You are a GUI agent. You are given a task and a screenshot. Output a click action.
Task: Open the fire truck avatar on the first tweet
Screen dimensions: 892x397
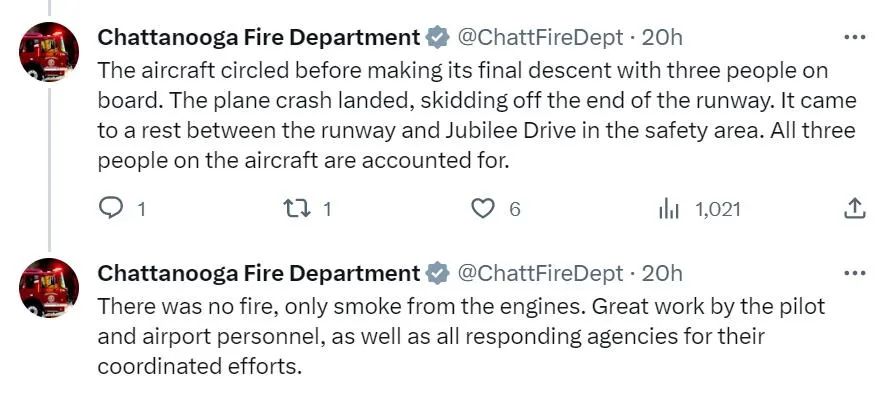click(x=49, y=52)
